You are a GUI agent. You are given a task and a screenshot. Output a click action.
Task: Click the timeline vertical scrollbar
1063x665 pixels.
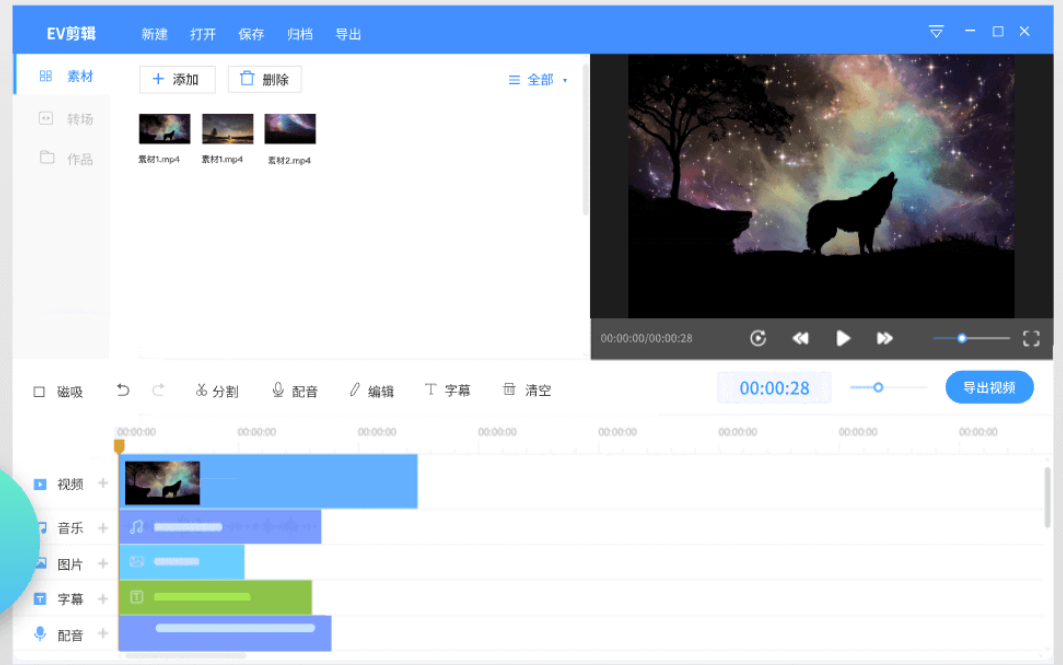[1047, 497]
